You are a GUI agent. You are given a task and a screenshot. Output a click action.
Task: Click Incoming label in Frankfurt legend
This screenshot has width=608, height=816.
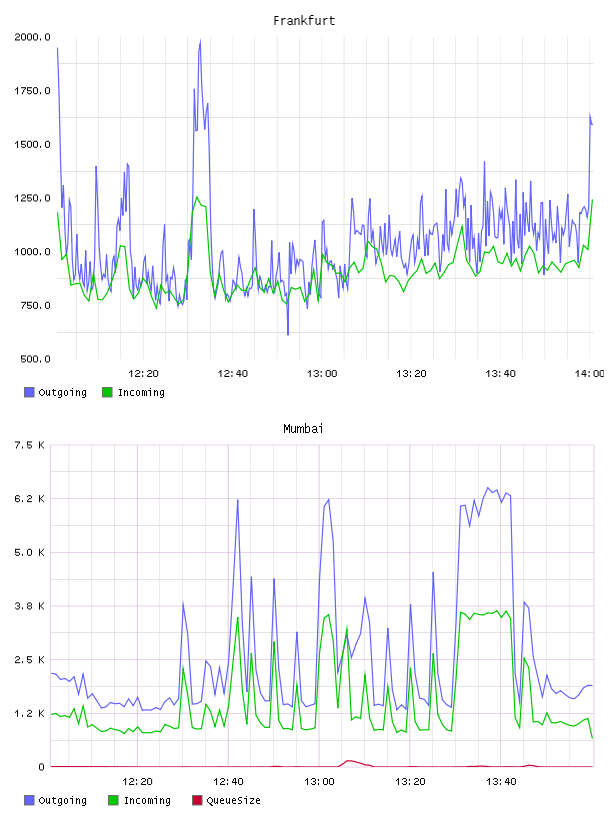coord(141,392)
